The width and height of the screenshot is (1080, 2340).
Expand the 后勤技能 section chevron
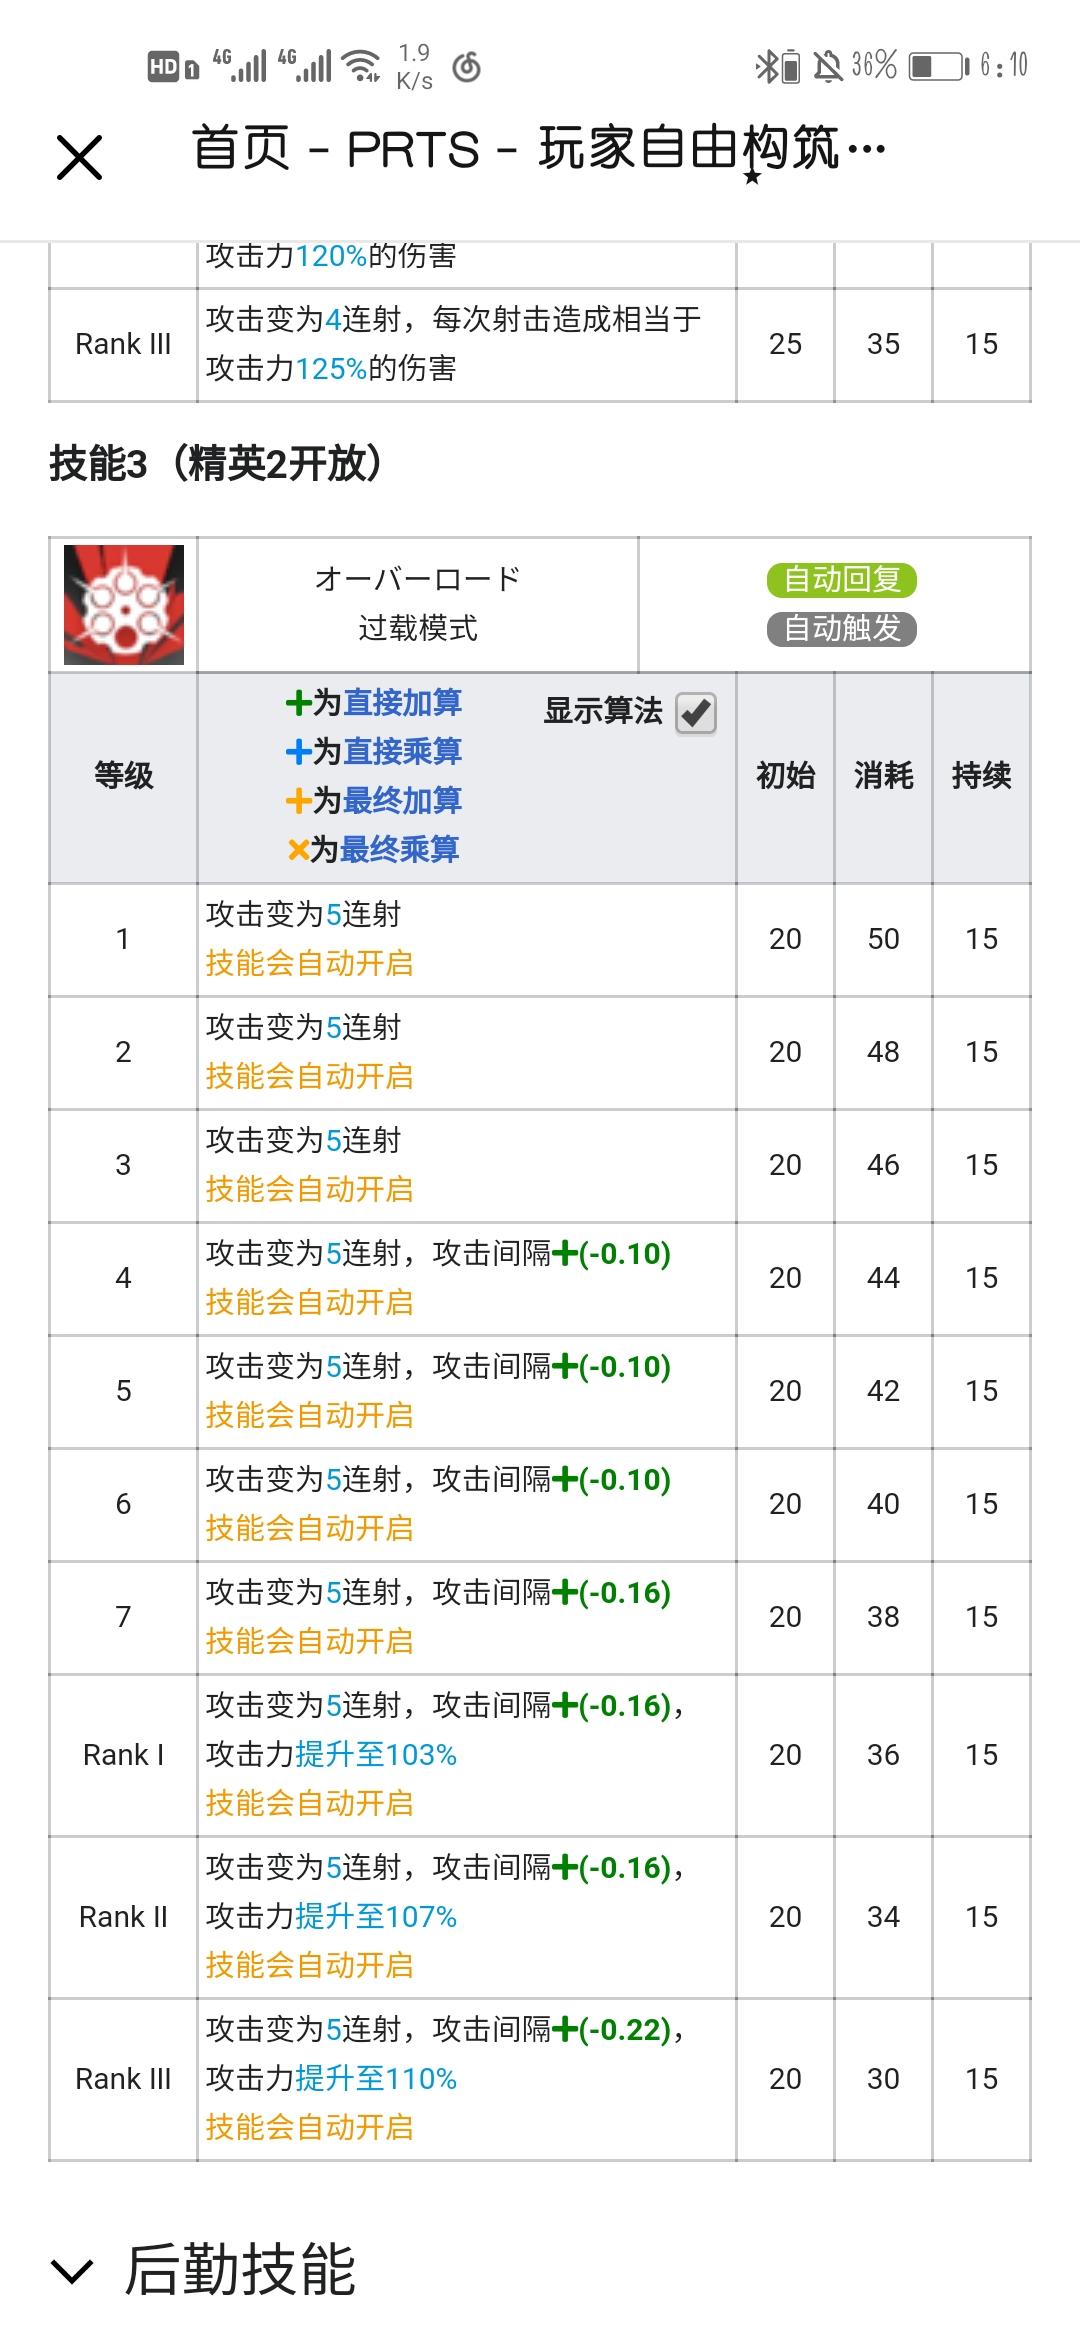pos(72,2271)
